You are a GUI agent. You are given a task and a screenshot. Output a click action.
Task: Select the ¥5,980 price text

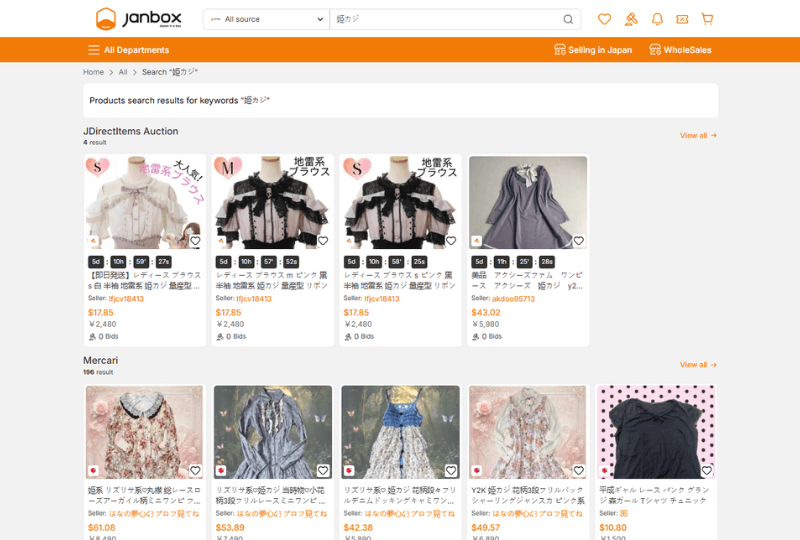pos(486,324)
